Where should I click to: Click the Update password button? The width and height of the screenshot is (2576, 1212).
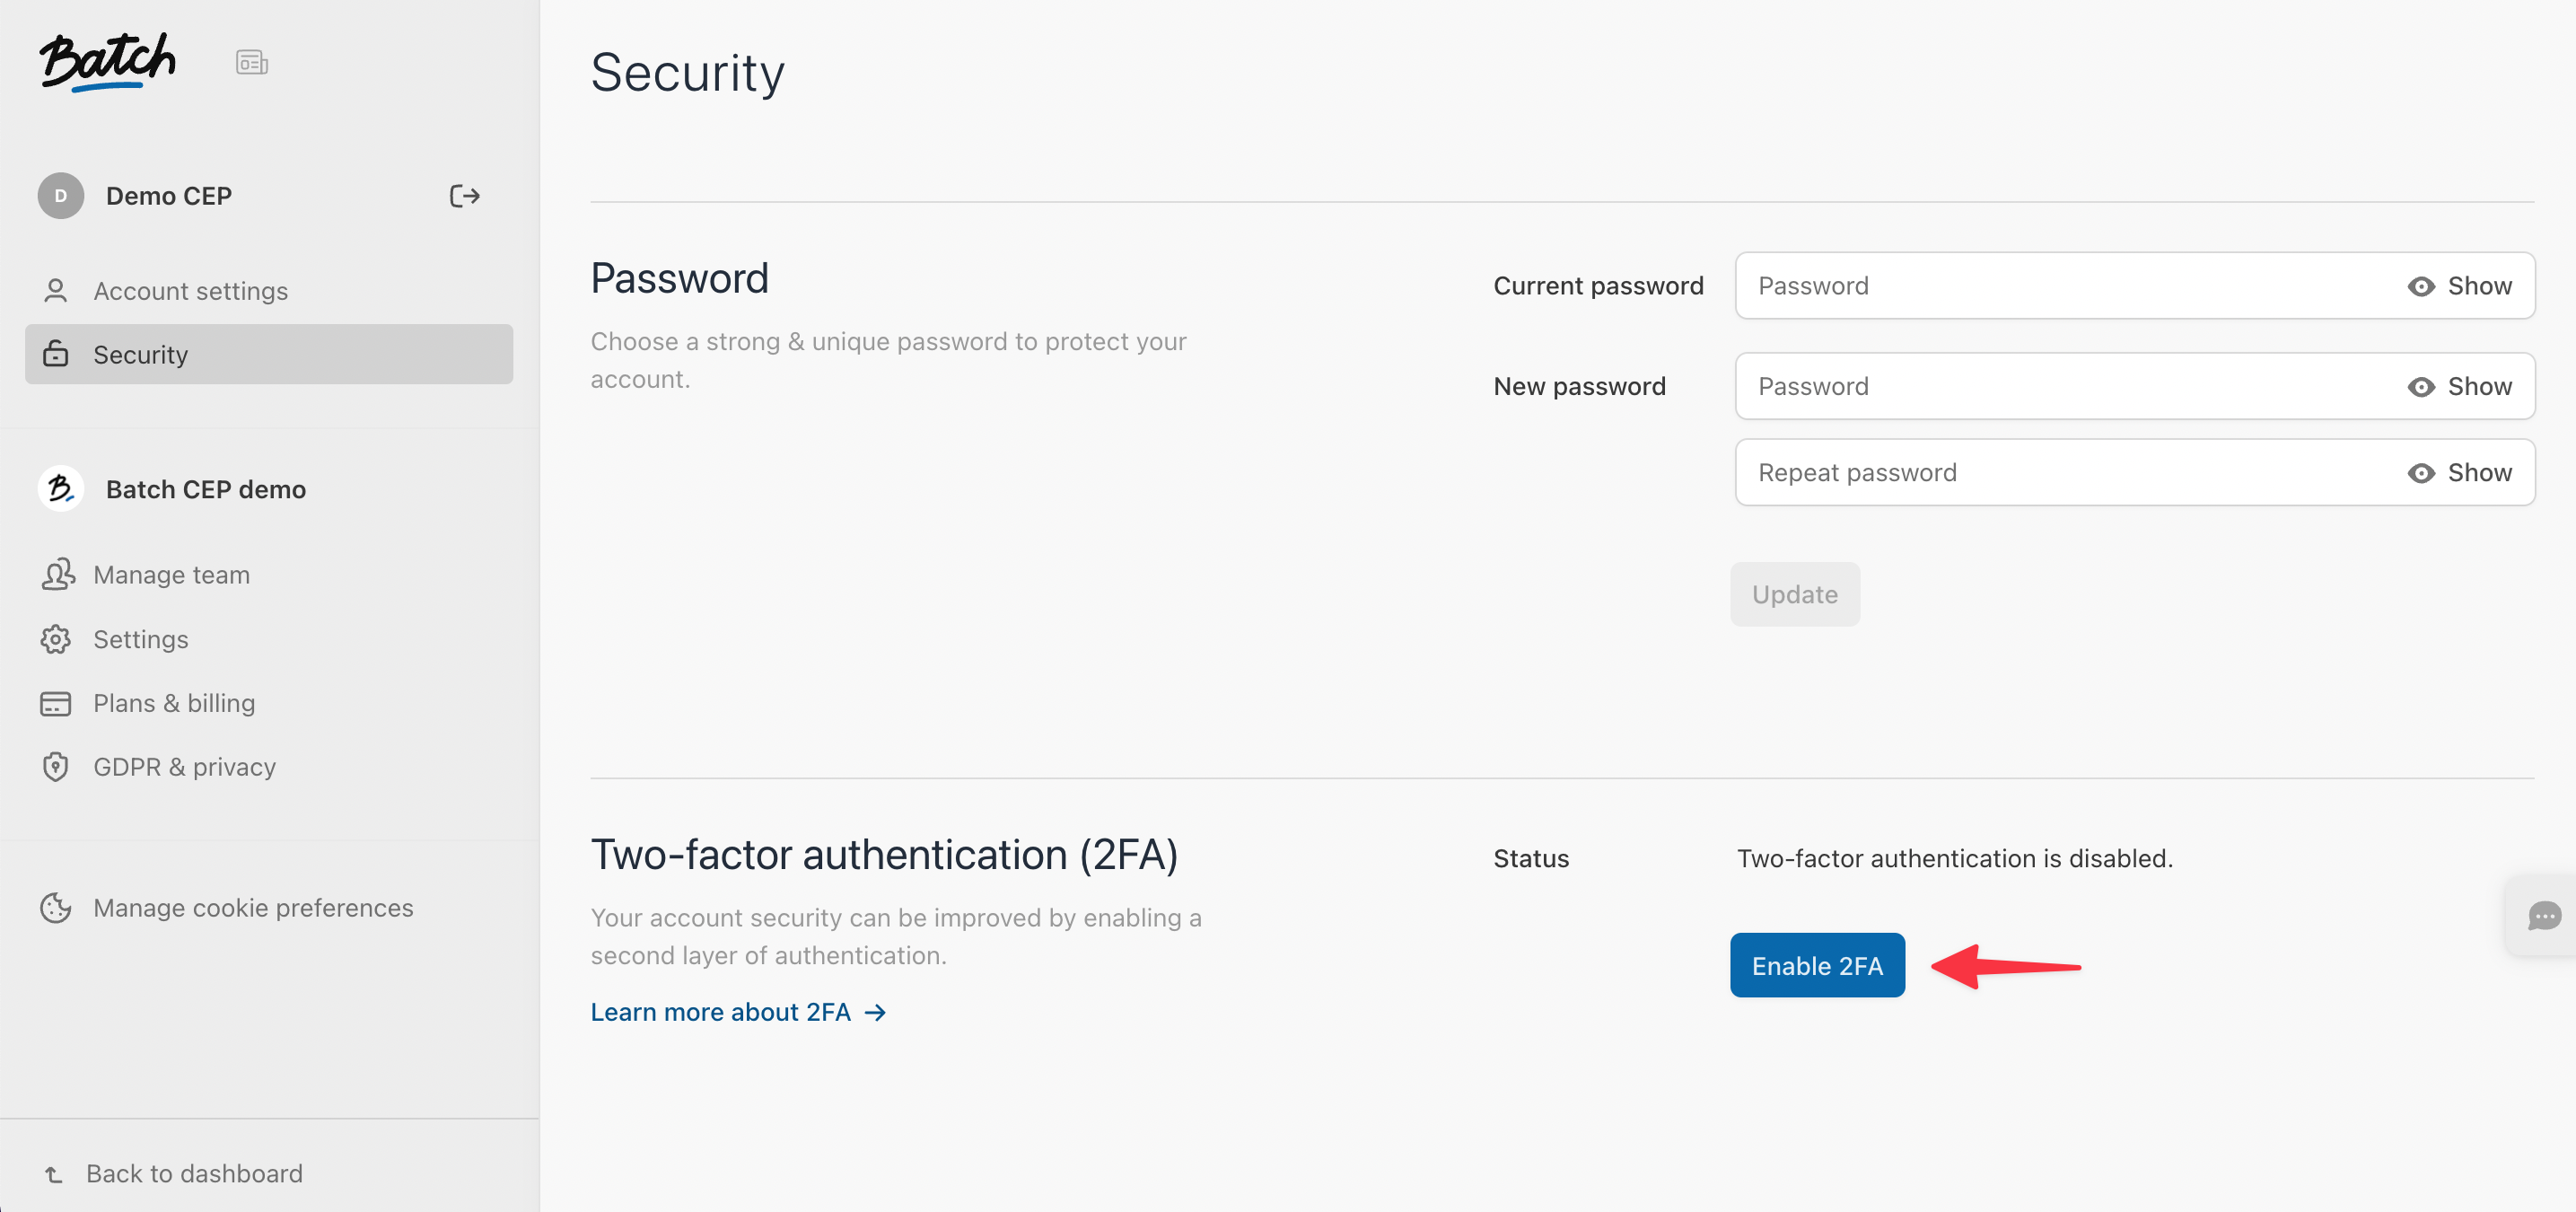coord(1794,595)
